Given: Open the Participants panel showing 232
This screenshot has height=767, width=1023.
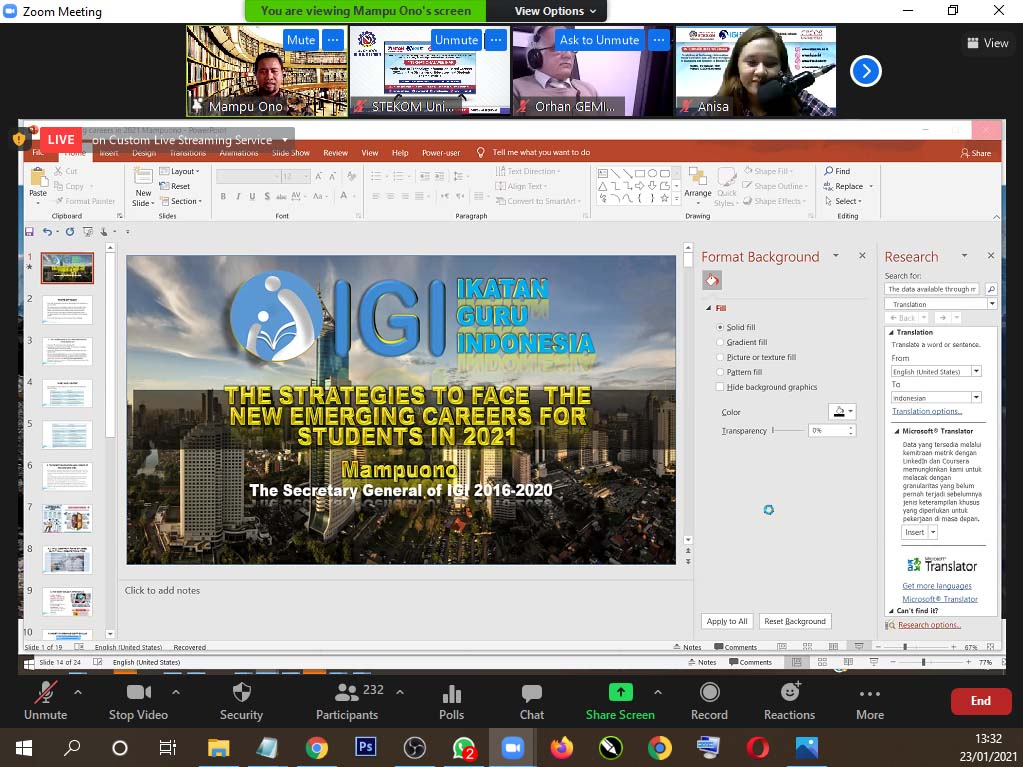Looking at the screenshot, I should pos(348,700).
